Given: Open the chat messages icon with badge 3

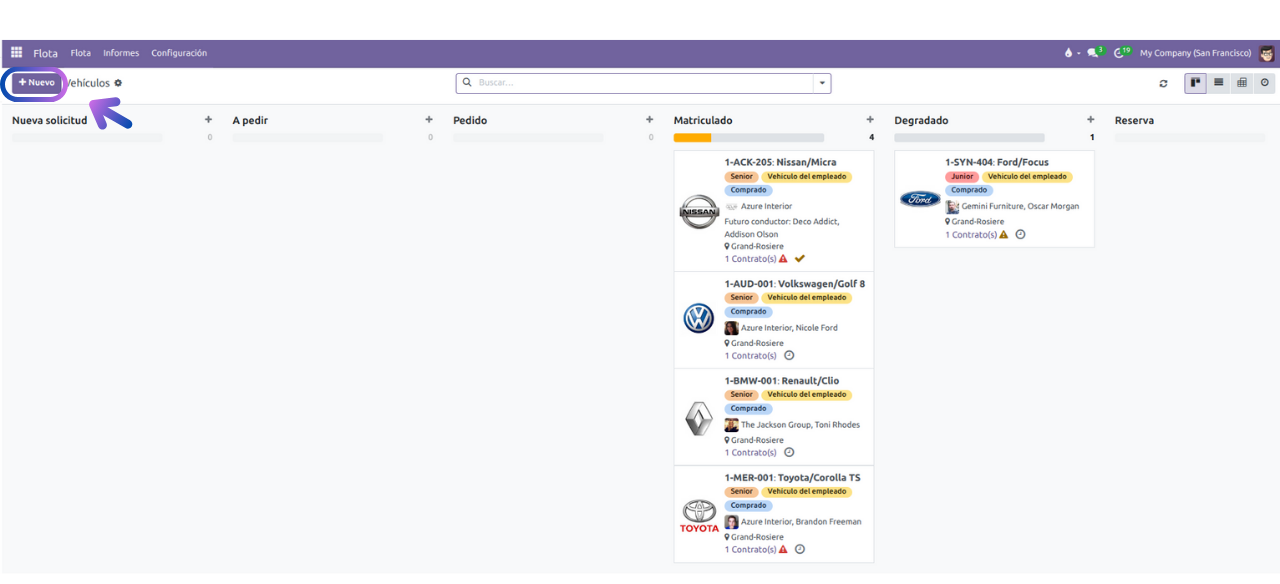Looking at the screenshot, I should 1093,53.
